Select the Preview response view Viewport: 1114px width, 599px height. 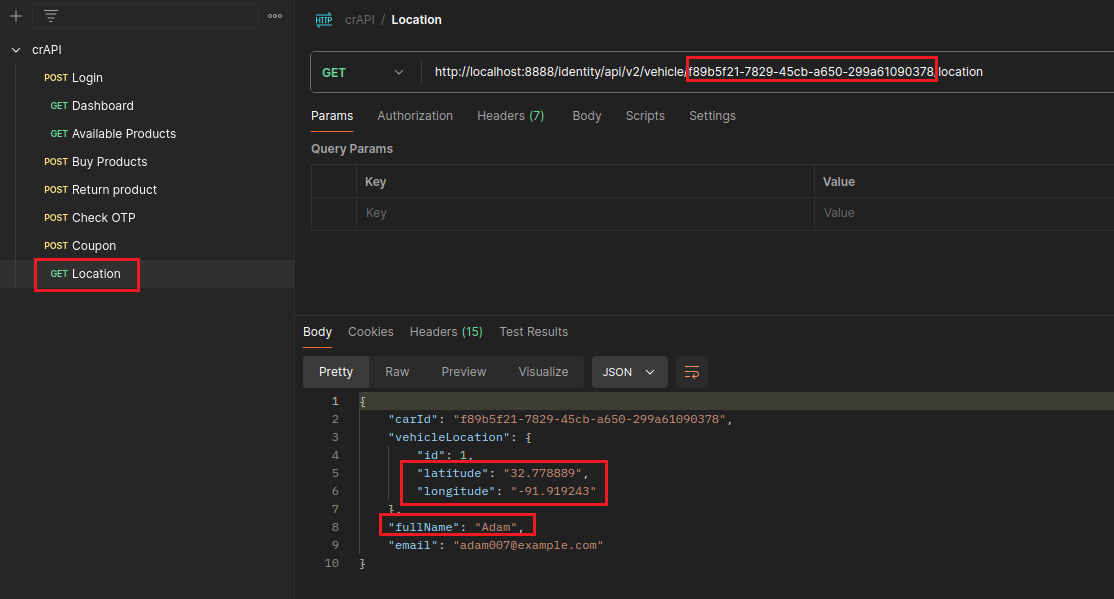[x=464, y=372]
